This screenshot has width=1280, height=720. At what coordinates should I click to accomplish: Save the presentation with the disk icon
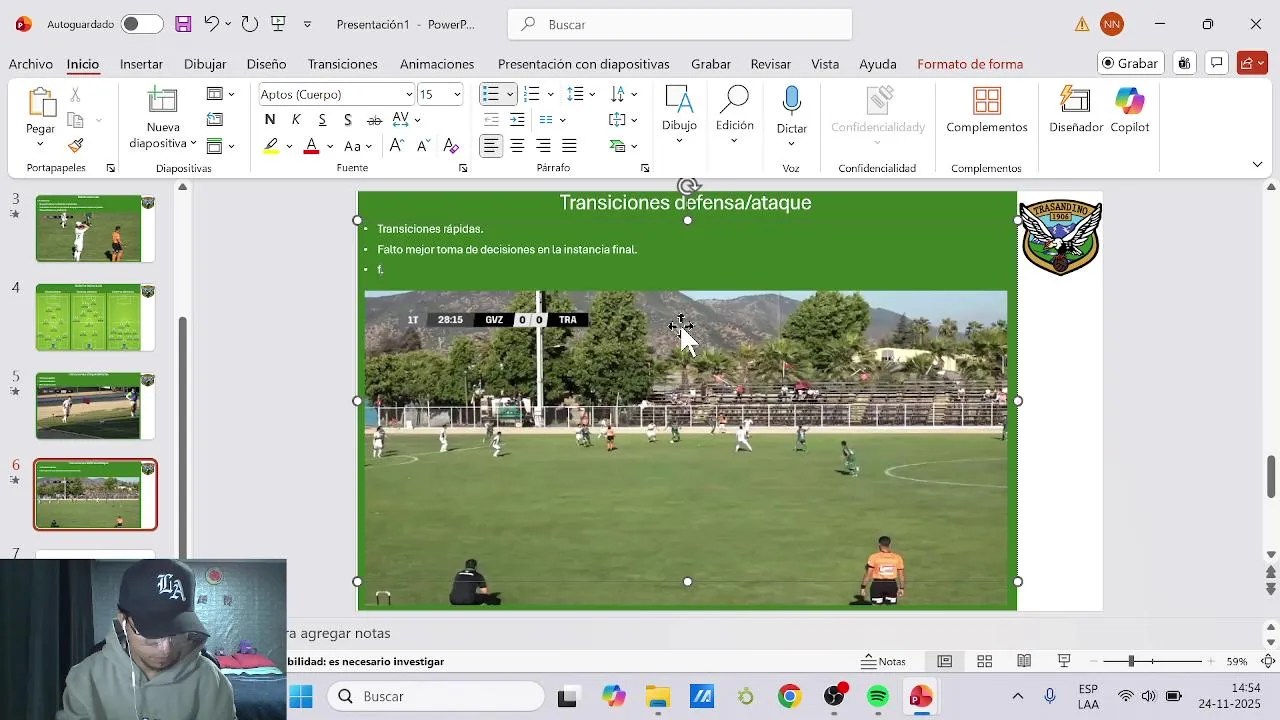(183, 24)
